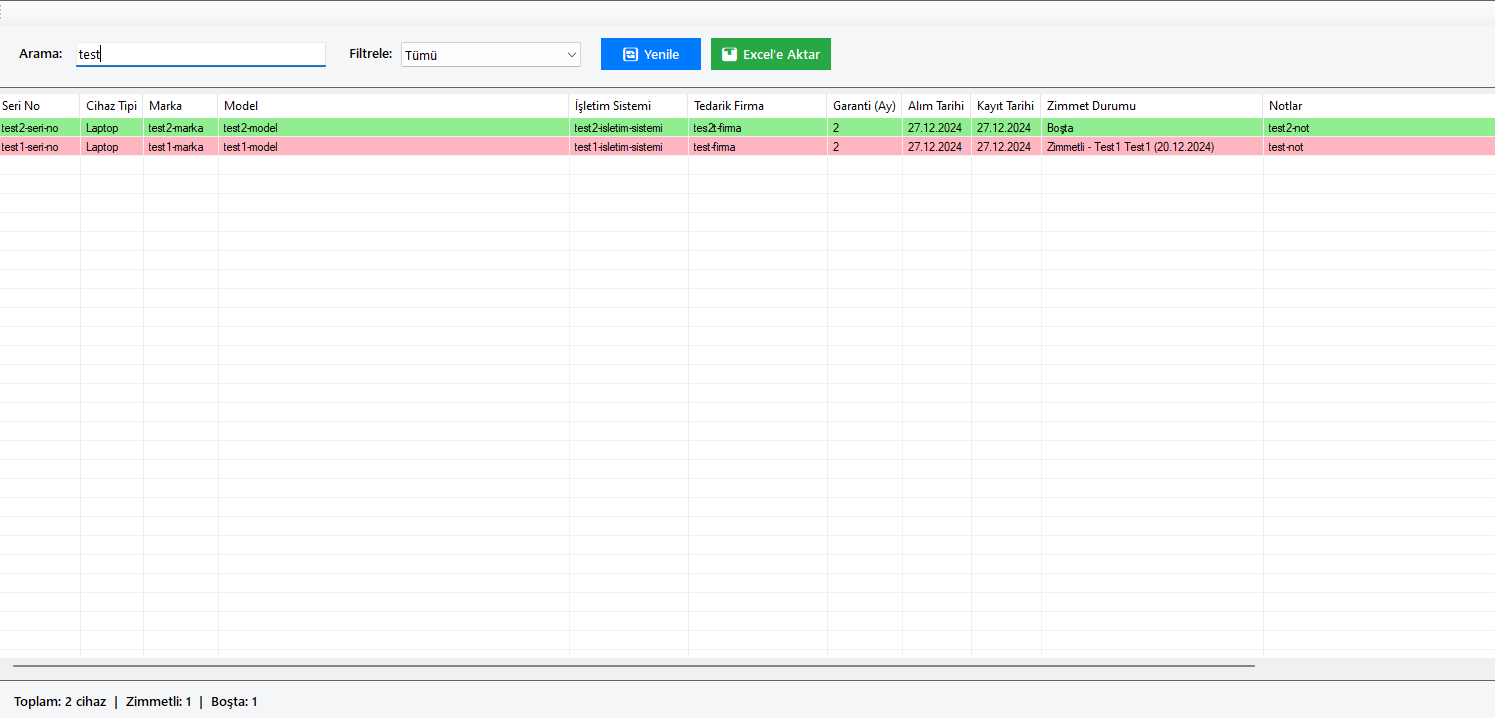Click the test2-not notes cell
Viewport: 1495px width, 718px height.
pos(1379,128)
